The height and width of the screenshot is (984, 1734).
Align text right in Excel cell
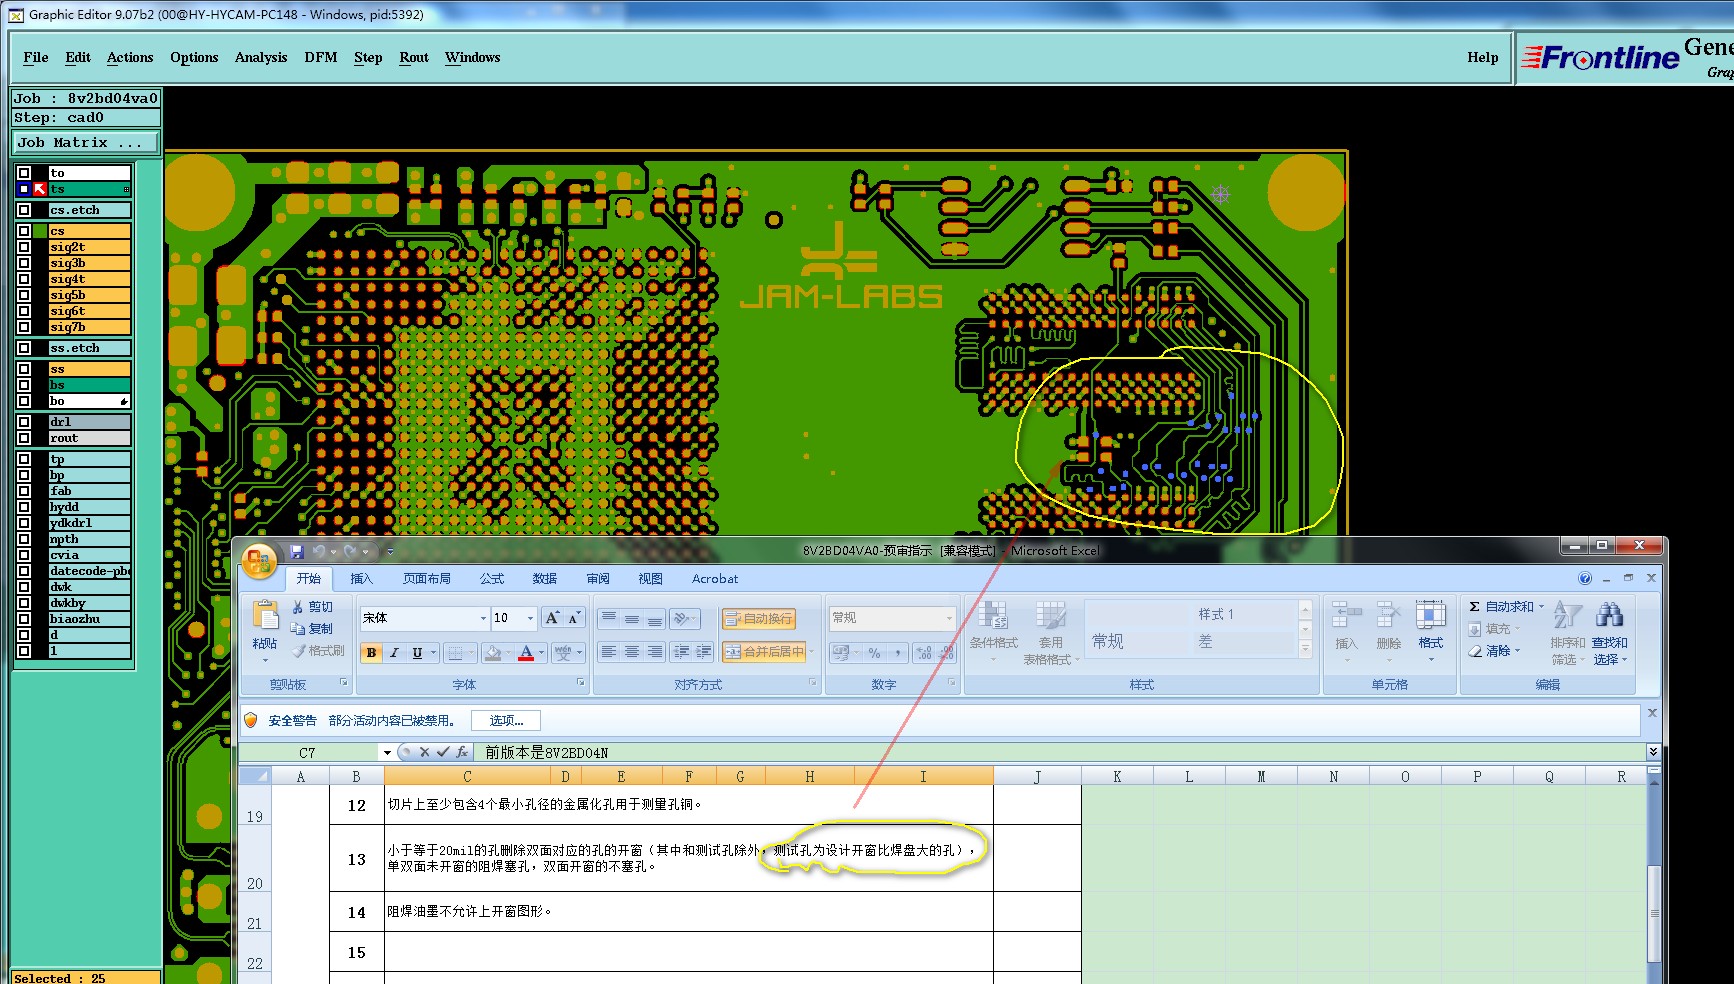(654, 652)
